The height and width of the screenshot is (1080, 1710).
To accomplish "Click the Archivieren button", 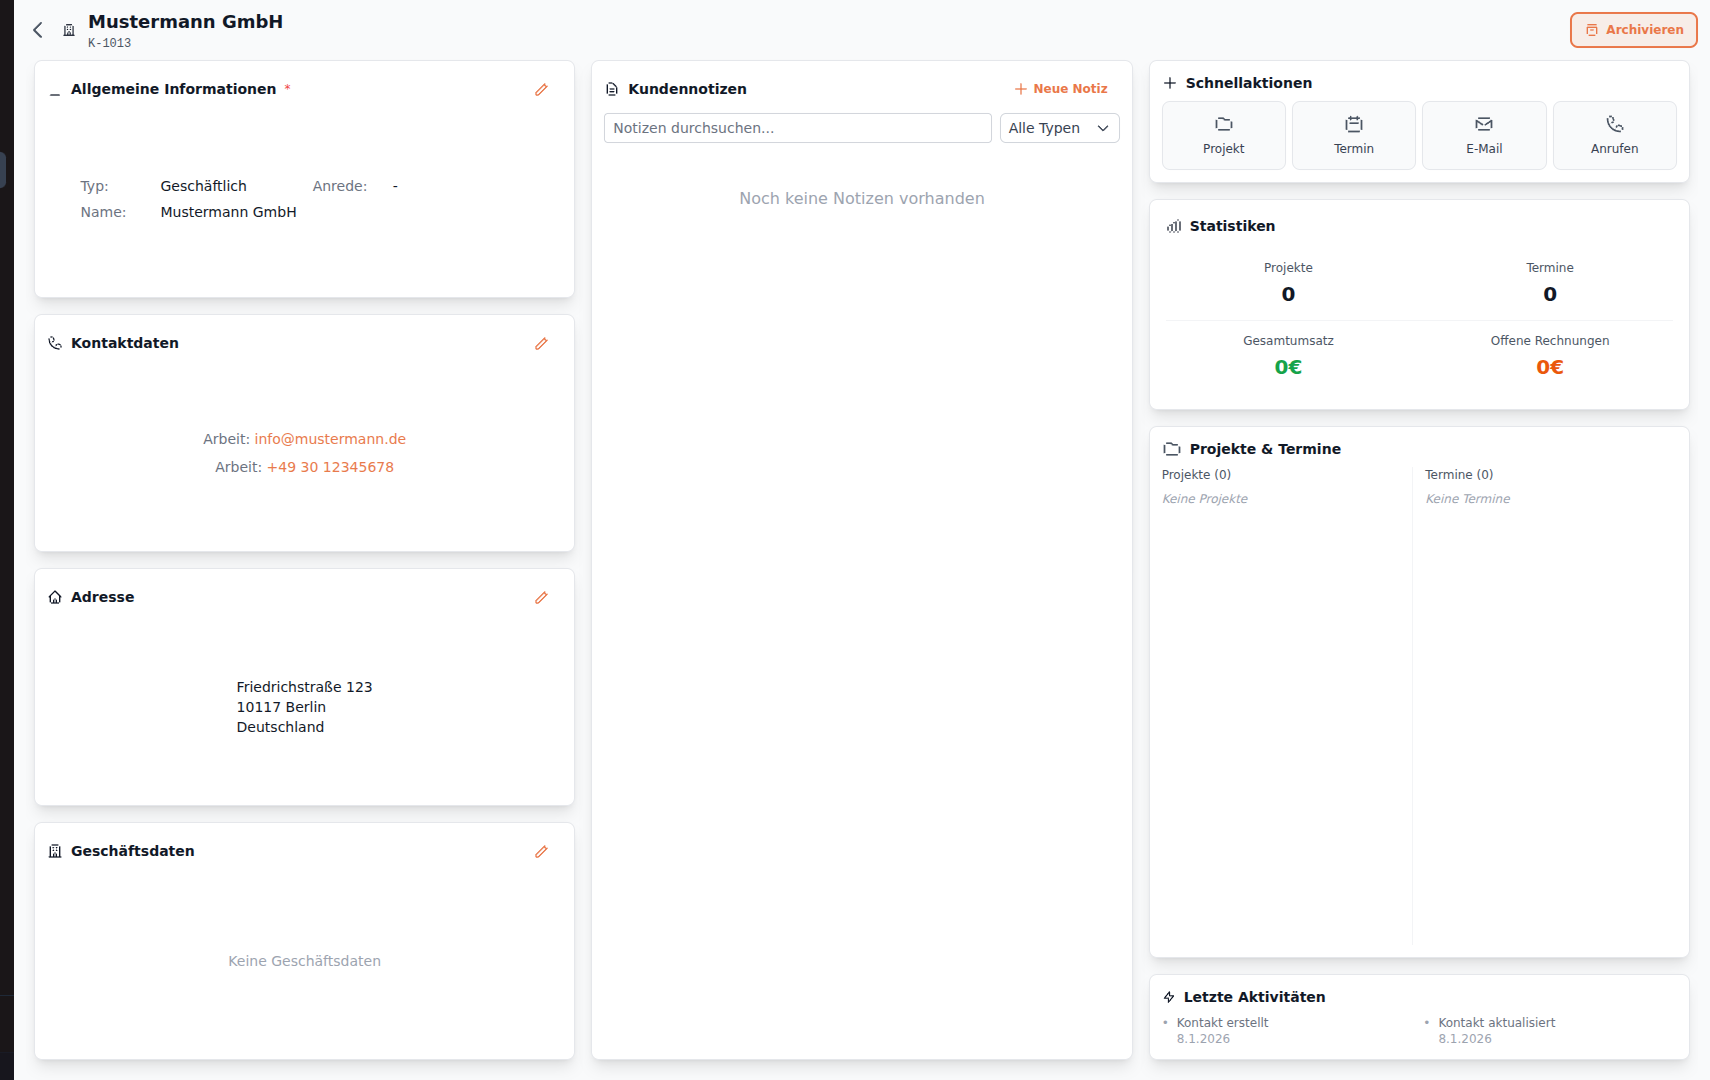I will [x=1633, y=30].
